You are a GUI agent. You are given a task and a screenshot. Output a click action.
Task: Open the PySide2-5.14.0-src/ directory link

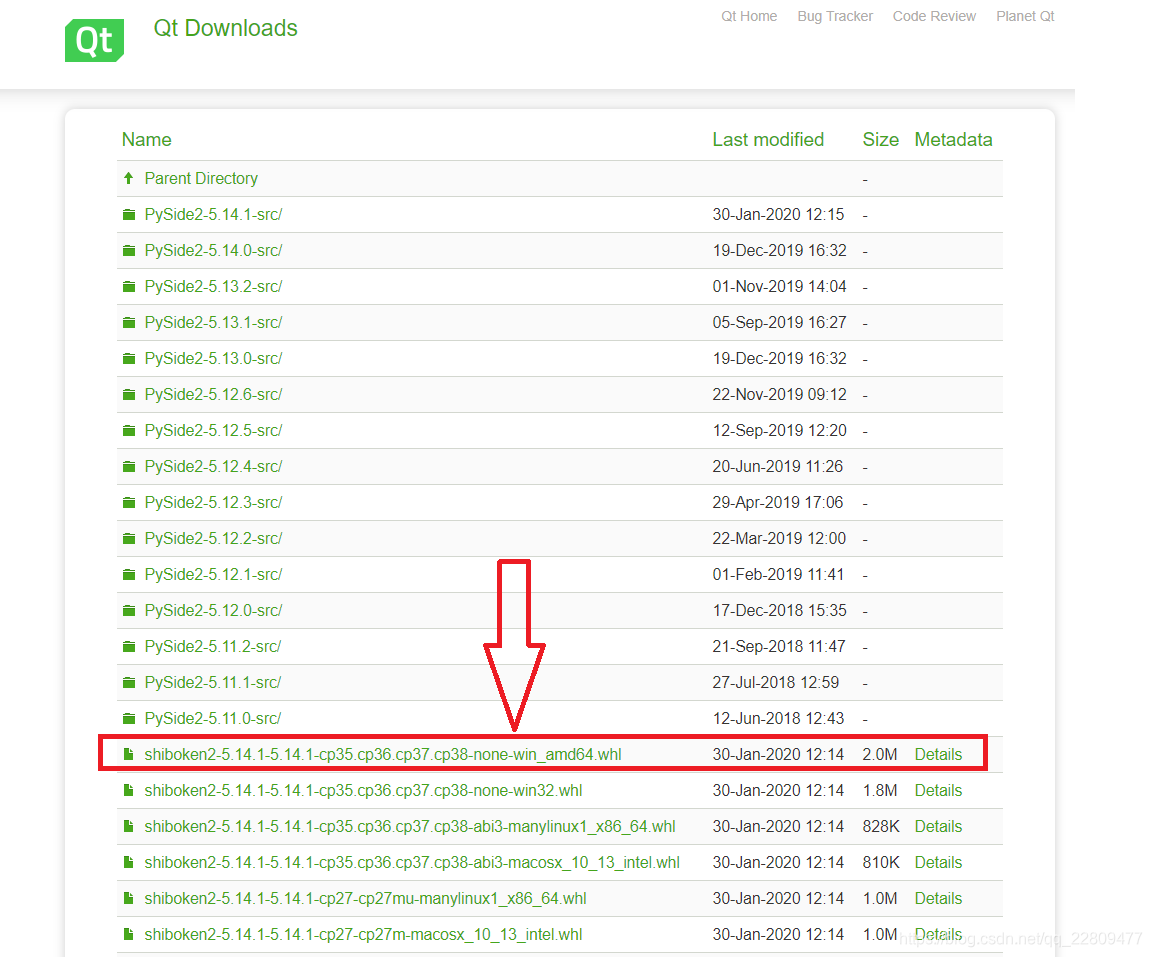213,250
